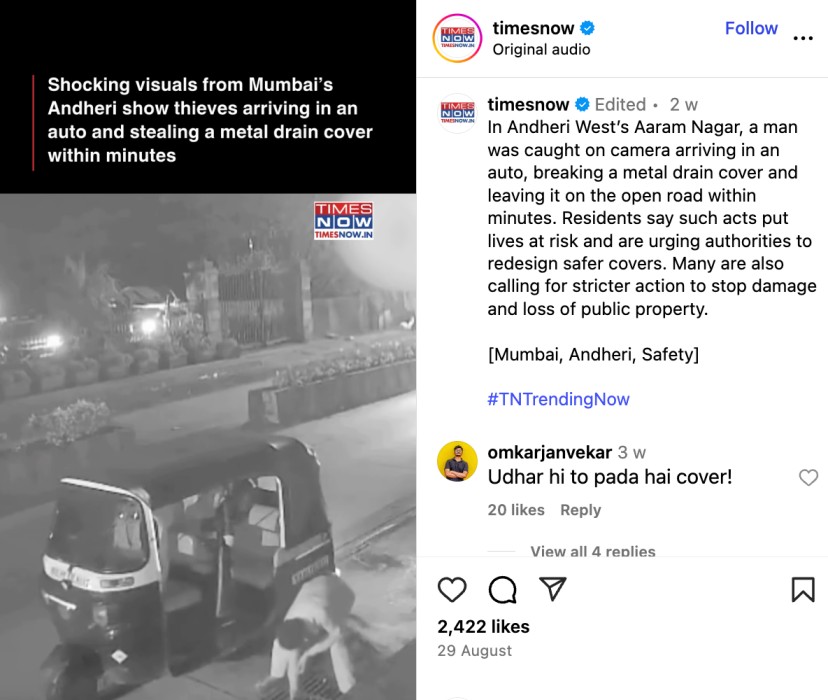Play the auto-rickshaw video reel
The width and height of the screenshot is (828, 700).
point(208,447)
